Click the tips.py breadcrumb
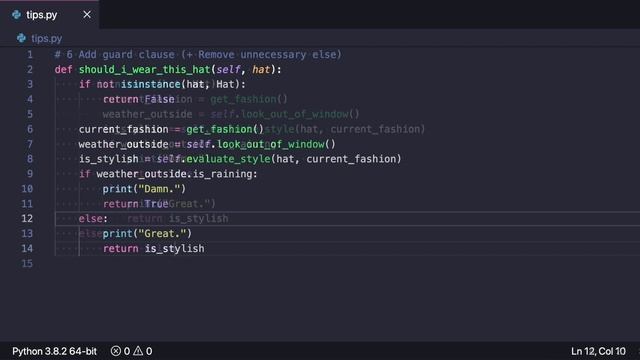The width and height of the screenshot is (640, 360). click(x=47, y=38)
